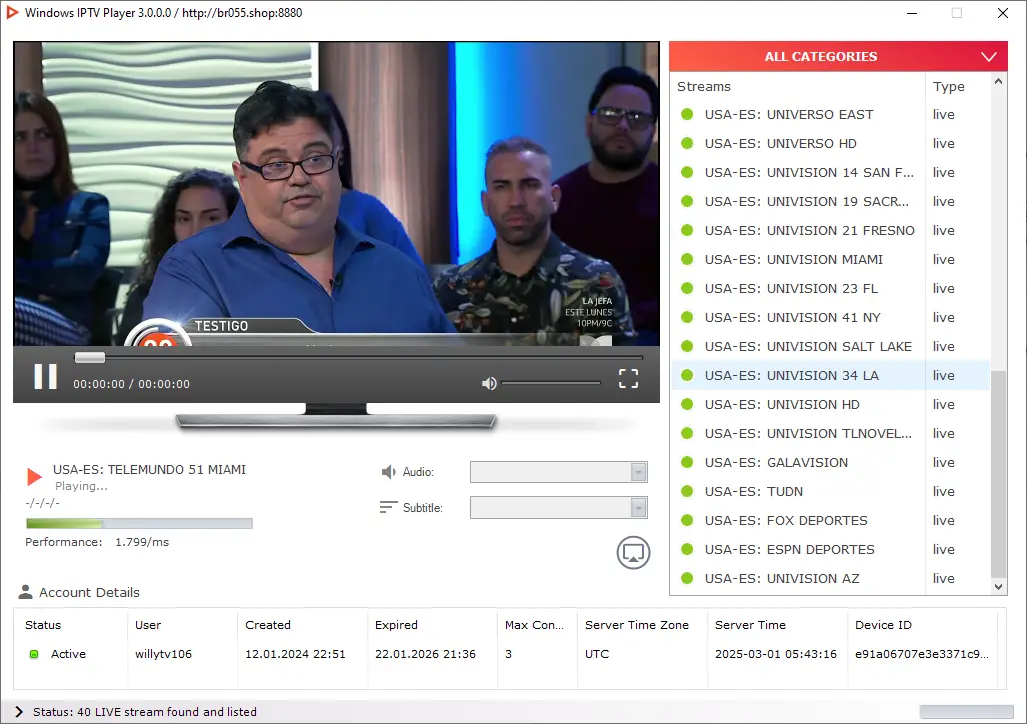Select stream USA-ES: UNIVISION SALT LAKE
This screenshot has height=724, width=1027.
click(x=831, y=347)
